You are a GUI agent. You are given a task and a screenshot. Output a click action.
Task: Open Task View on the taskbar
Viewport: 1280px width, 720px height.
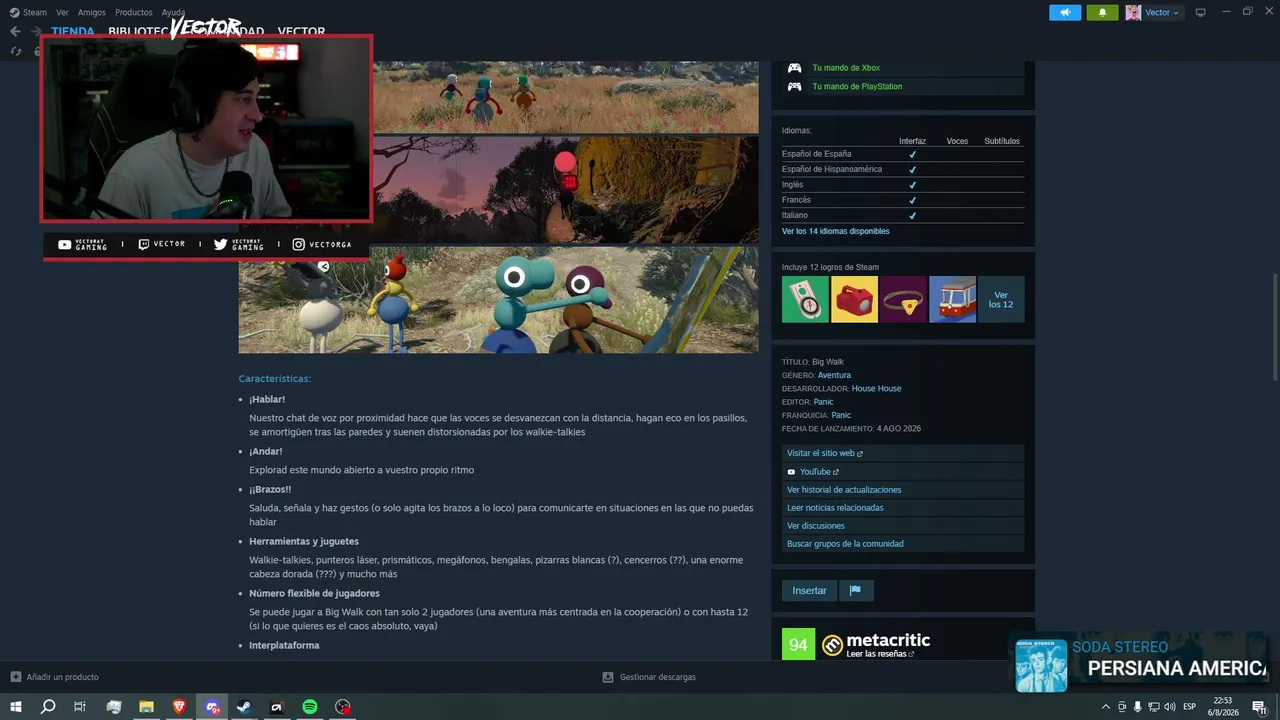80,707
